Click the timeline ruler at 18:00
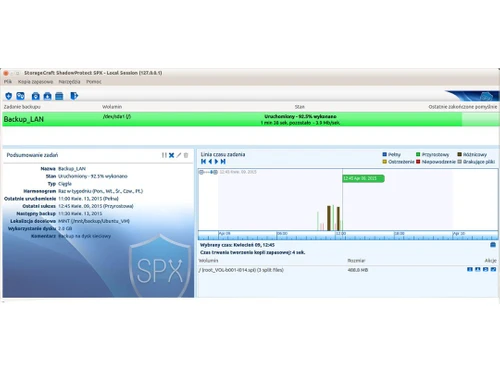The height and width of the screenshot is (375, 500). pyautogui.click(x=399, y=234)
